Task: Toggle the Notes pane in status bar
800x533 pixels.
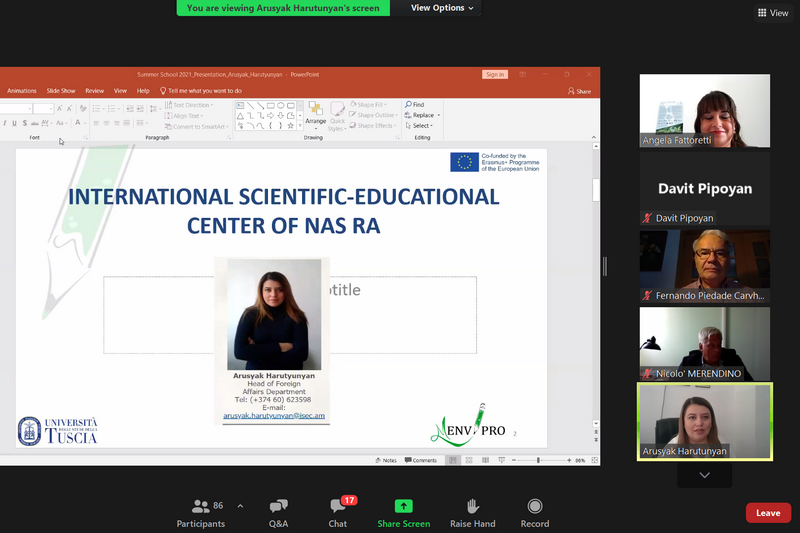Action: [386, 460]
